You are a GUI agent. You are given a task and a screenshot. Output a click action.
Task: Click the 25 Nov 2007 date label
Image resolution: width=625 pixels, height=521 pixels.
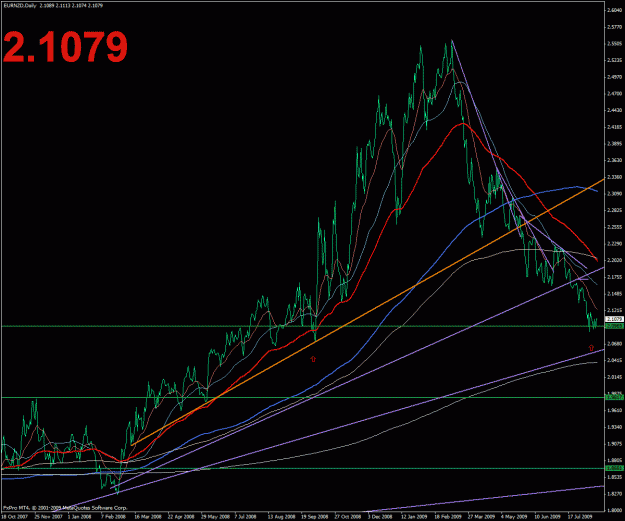pyautogui.click(x=48, y=517)
